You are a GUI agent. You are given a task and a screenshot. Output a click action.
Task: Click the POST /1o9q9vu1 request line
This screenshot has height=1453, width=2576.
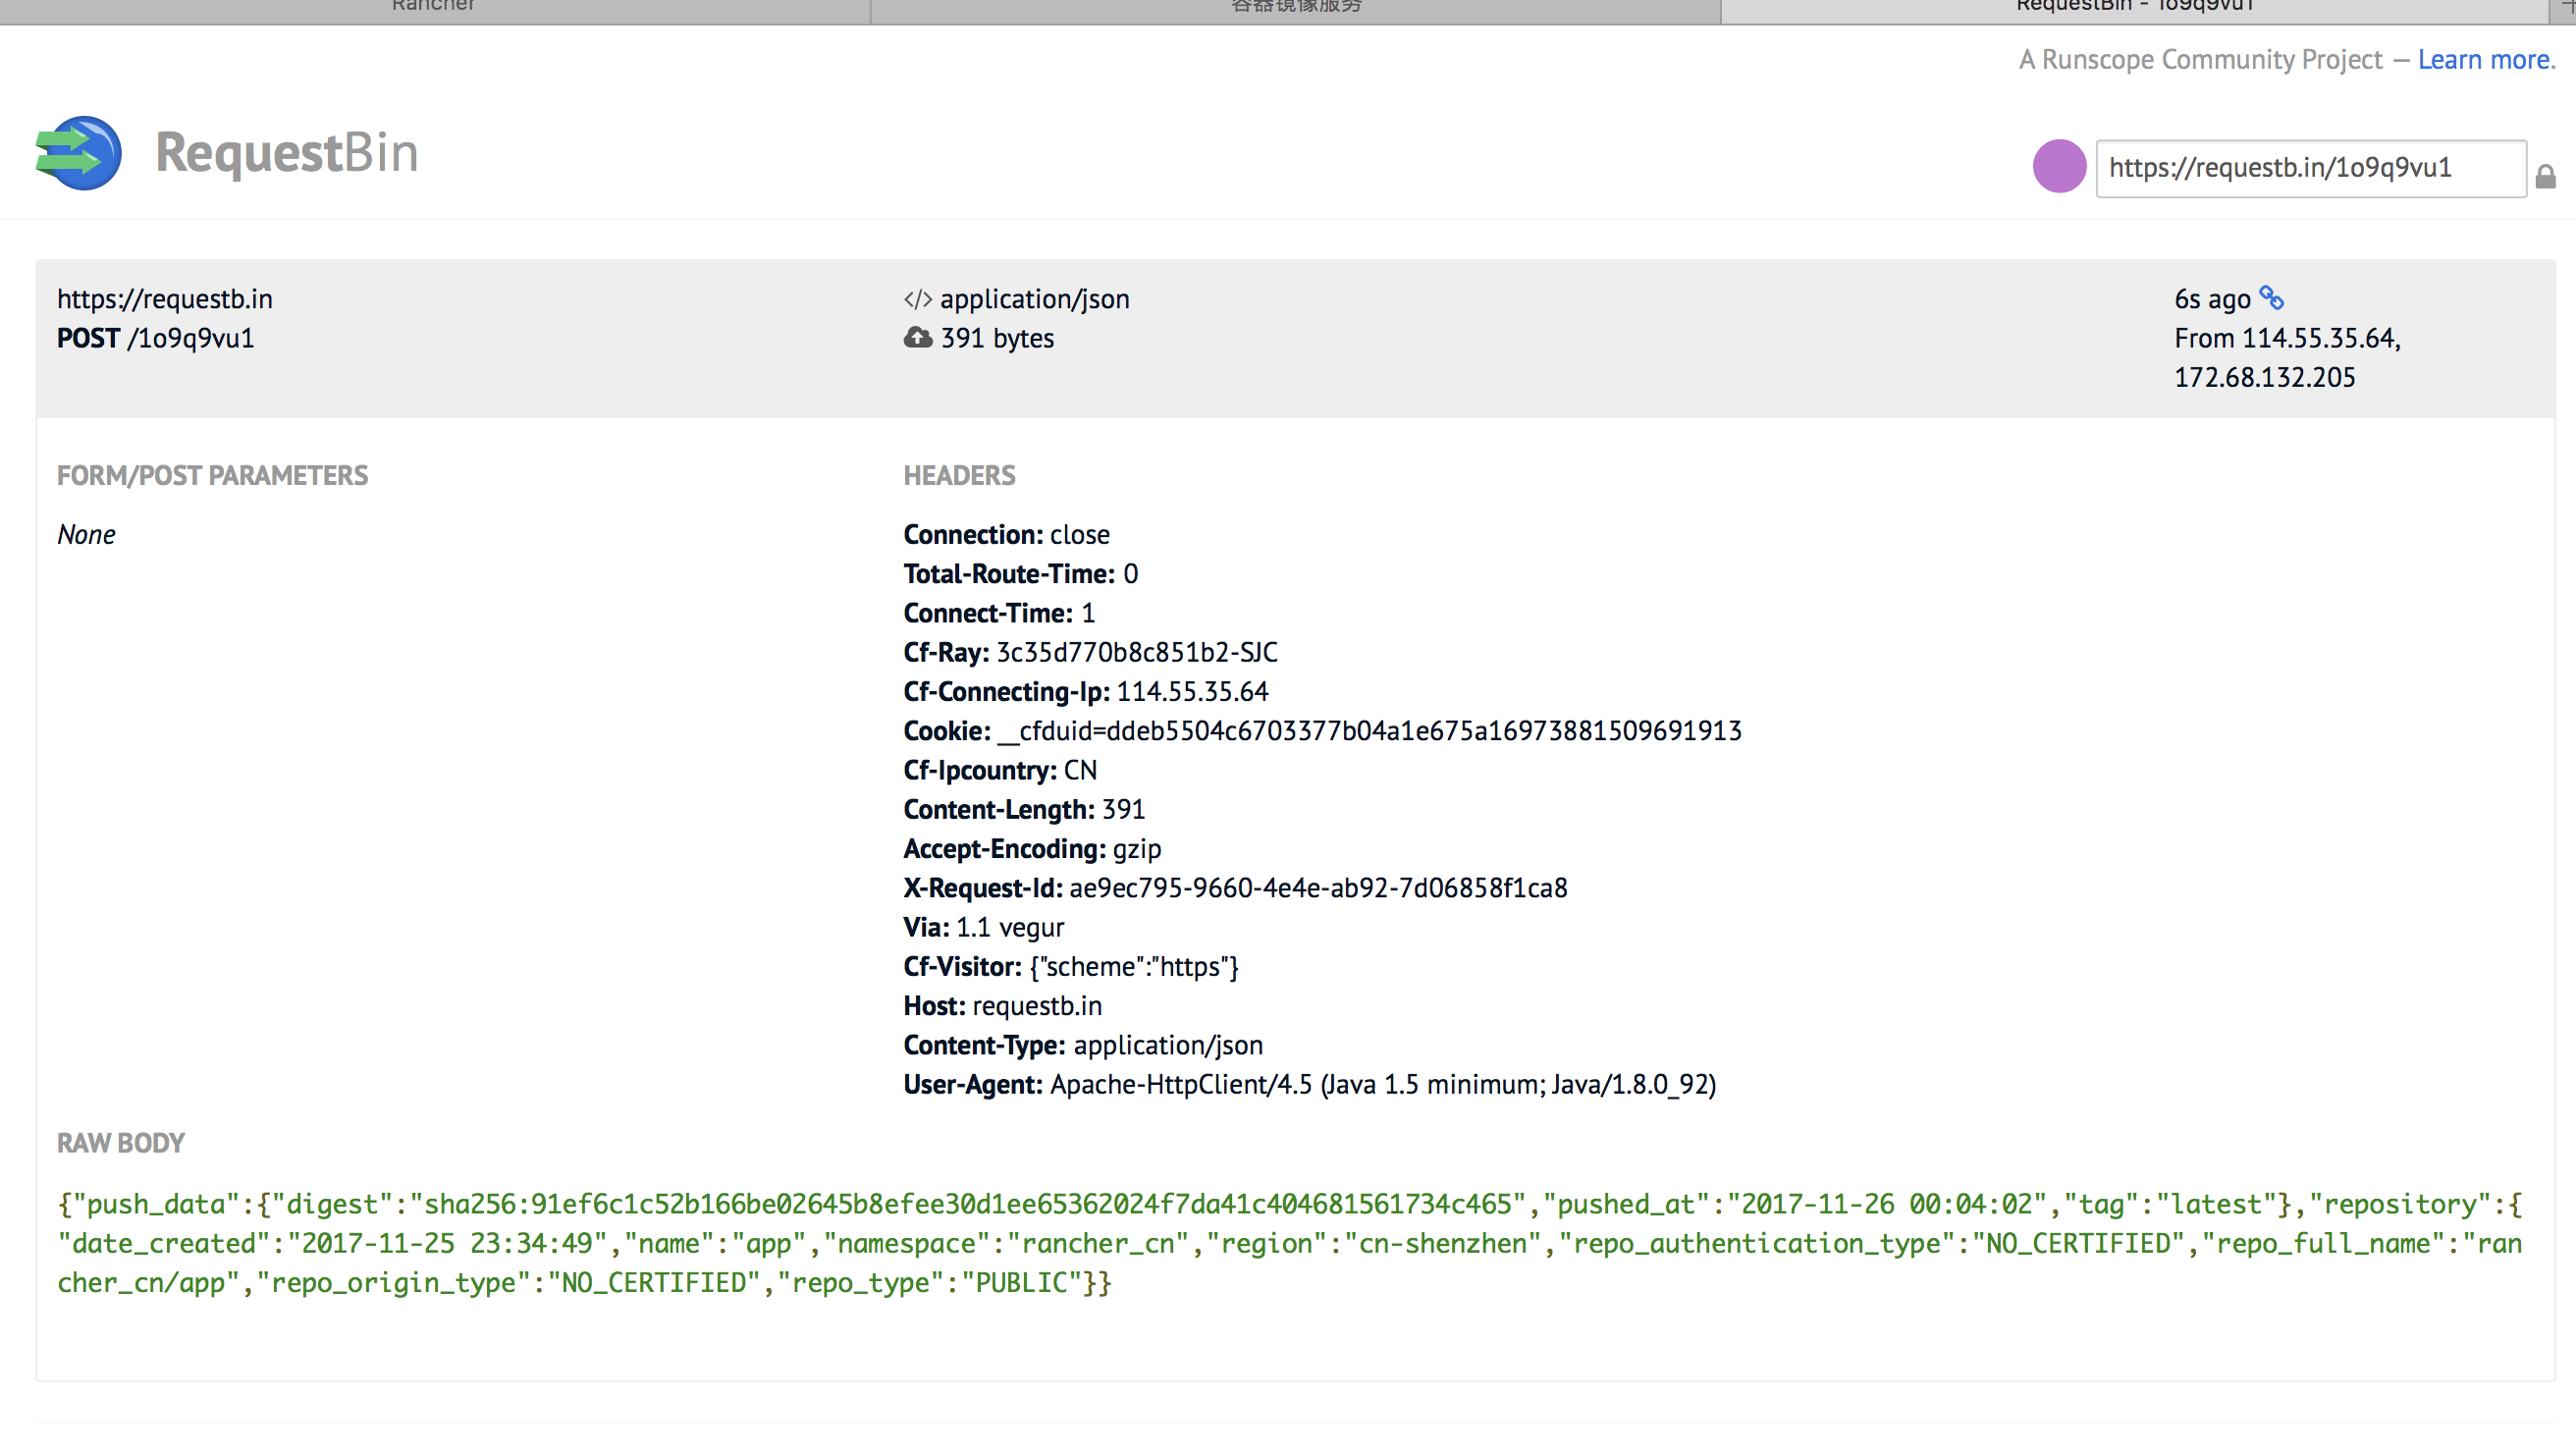[156, 339]
